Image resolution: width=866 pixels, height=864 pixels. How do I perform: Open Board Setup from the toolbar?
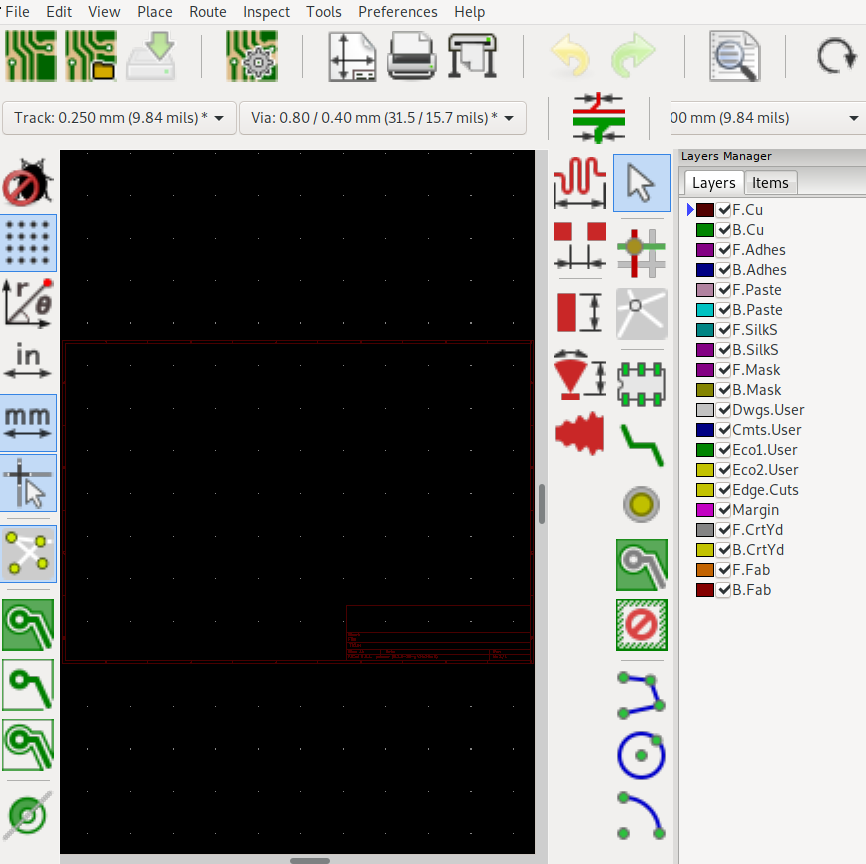pyautogui.click(x=252, y=56)
